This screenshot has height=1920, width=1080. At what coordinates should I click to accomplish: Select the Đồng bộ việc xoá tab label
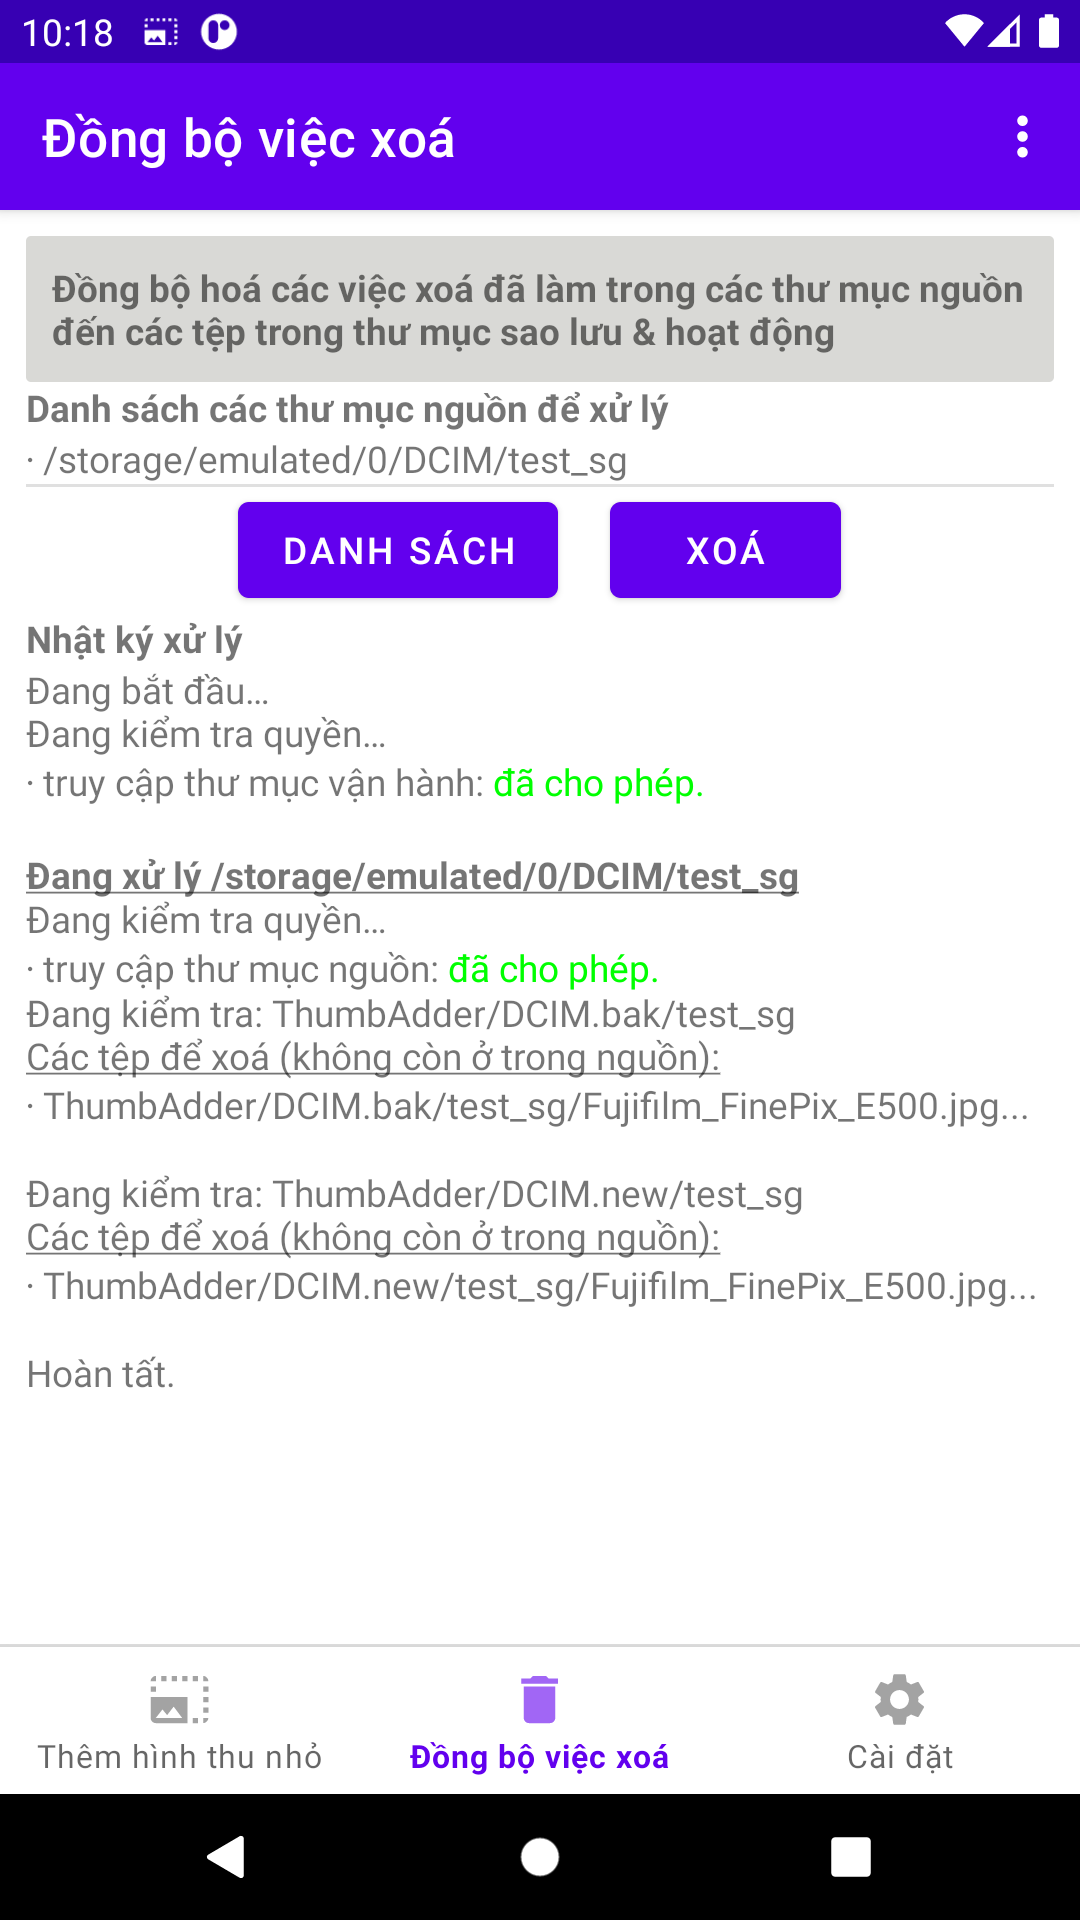point(539,1757)
